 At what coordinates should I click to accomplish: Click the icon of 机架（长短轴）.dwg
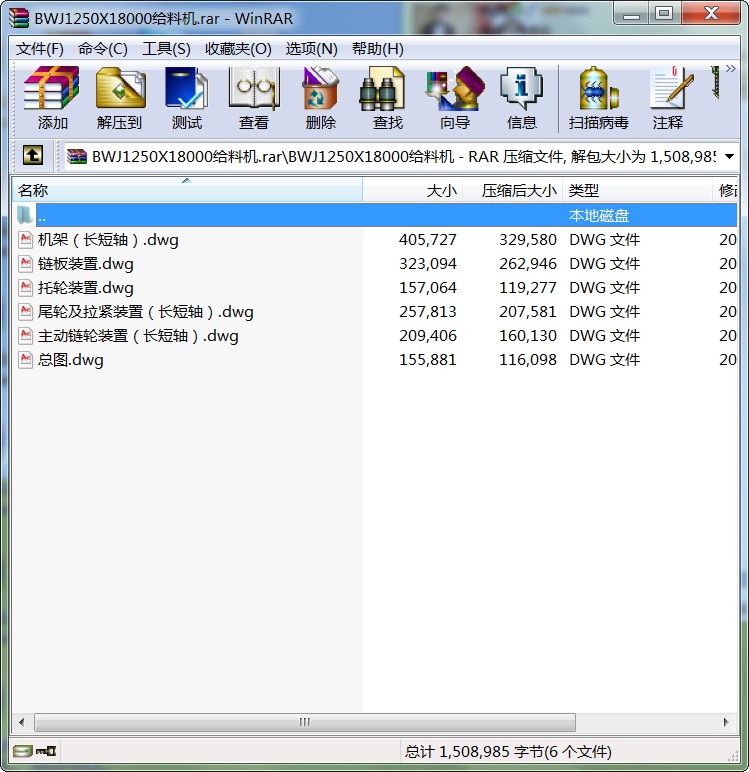[x=26, y=240]
